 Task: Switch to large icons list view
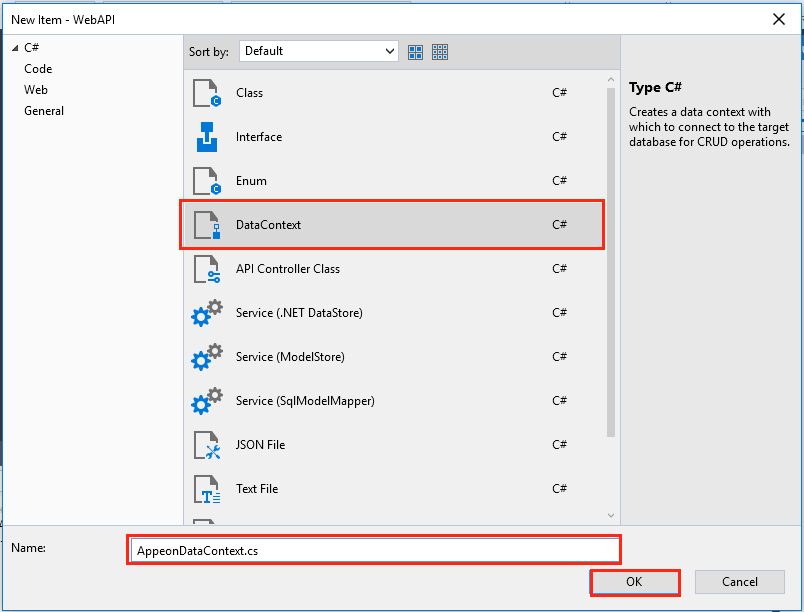[416, 52]
